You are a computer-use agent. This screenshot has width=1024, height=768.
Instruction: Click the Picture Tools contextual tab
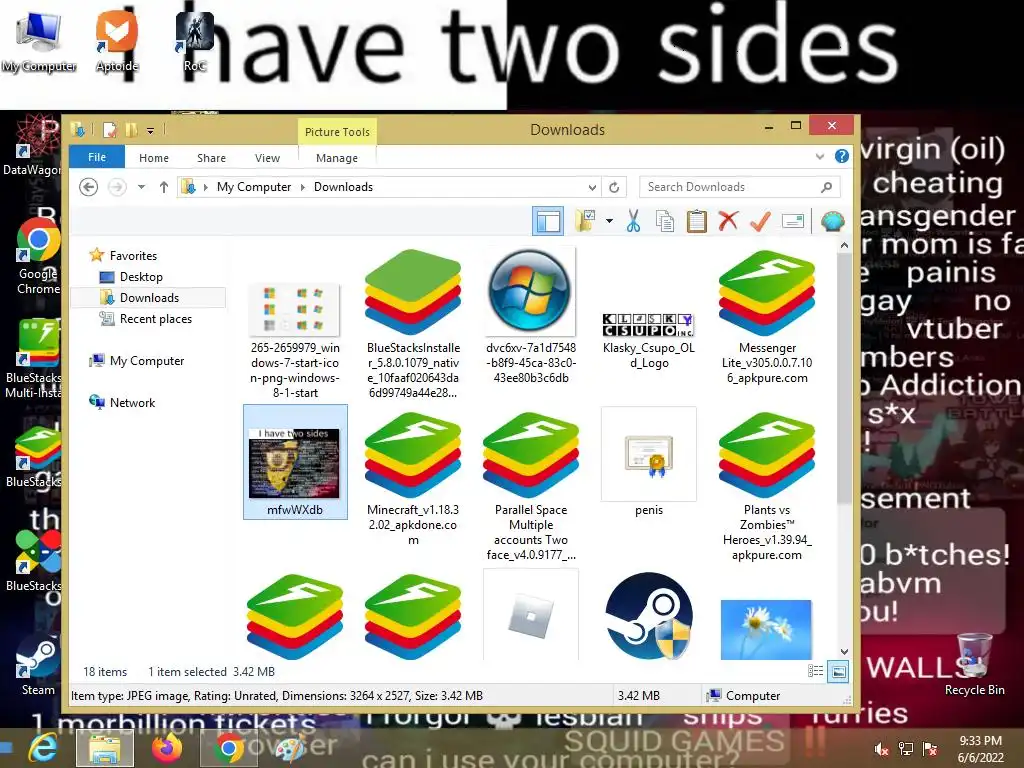(x=337, y=132)
